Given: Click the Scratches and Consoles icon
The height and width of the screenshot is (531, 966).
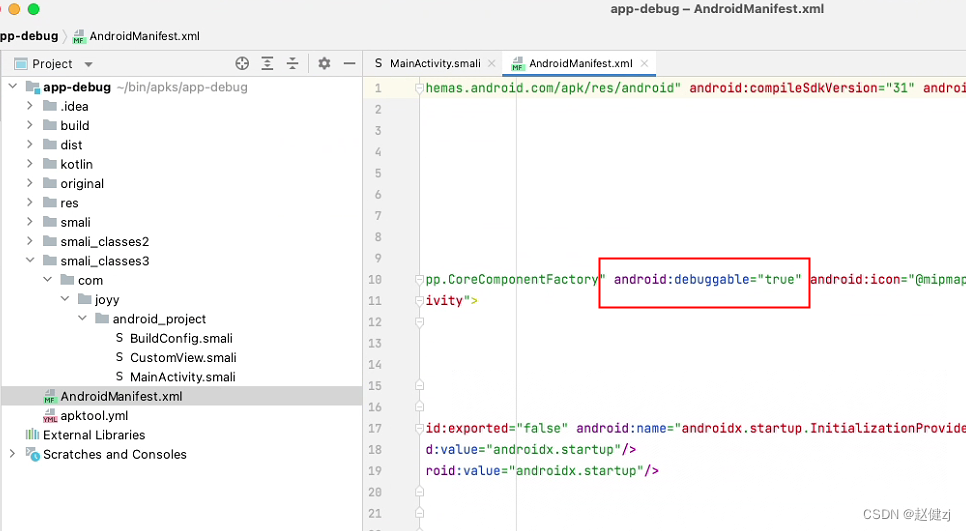Looking at the screenshot, I should [x=33, y=454].
